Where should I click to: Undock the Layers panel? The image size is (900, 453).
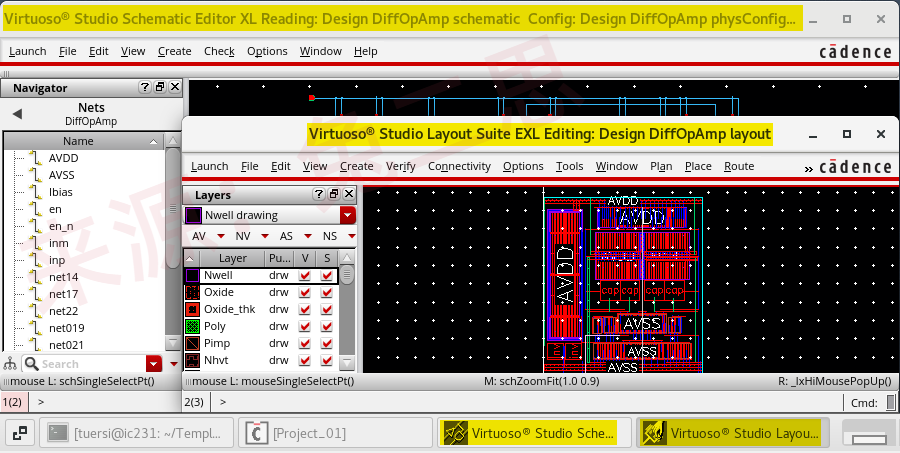[333, 194]
